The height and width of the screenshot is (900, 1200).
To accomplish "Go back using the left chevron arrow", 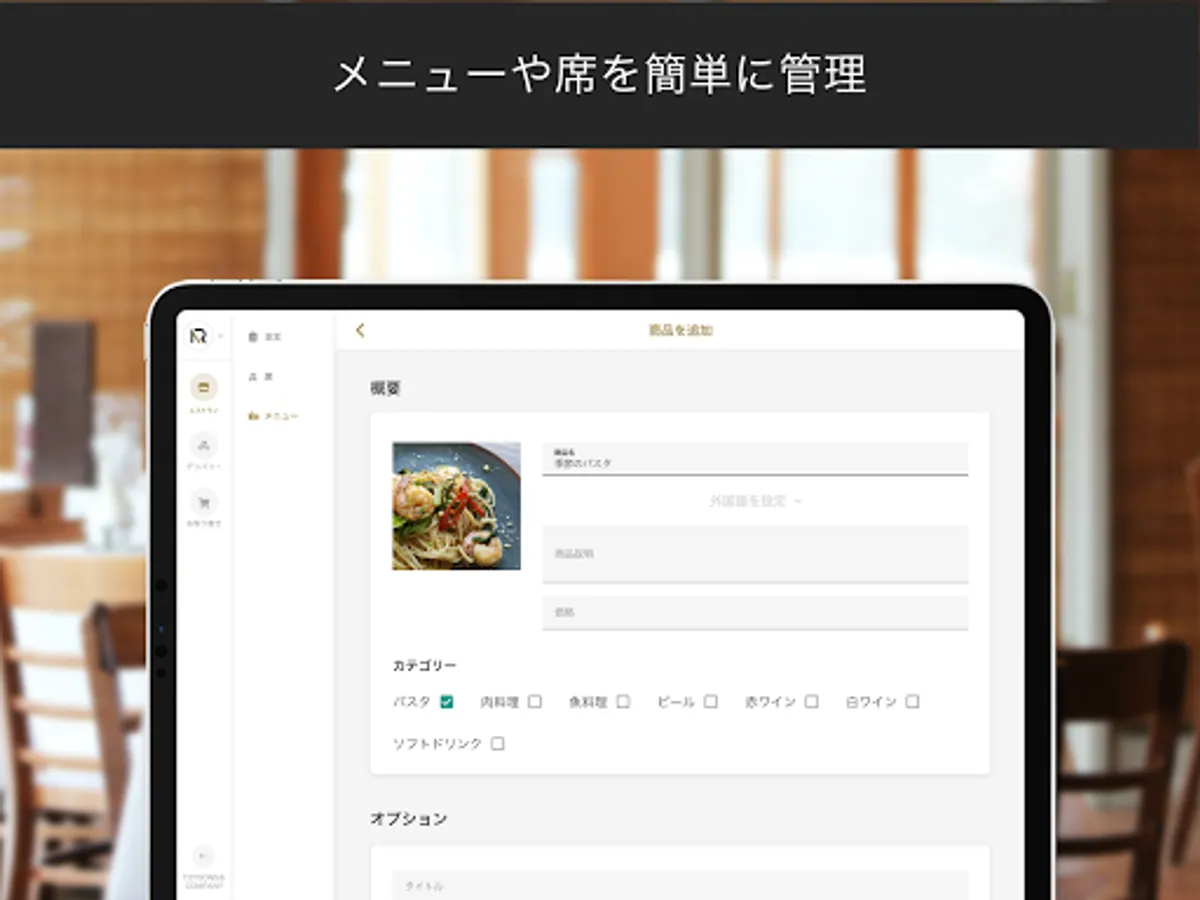I will [361, 330].
